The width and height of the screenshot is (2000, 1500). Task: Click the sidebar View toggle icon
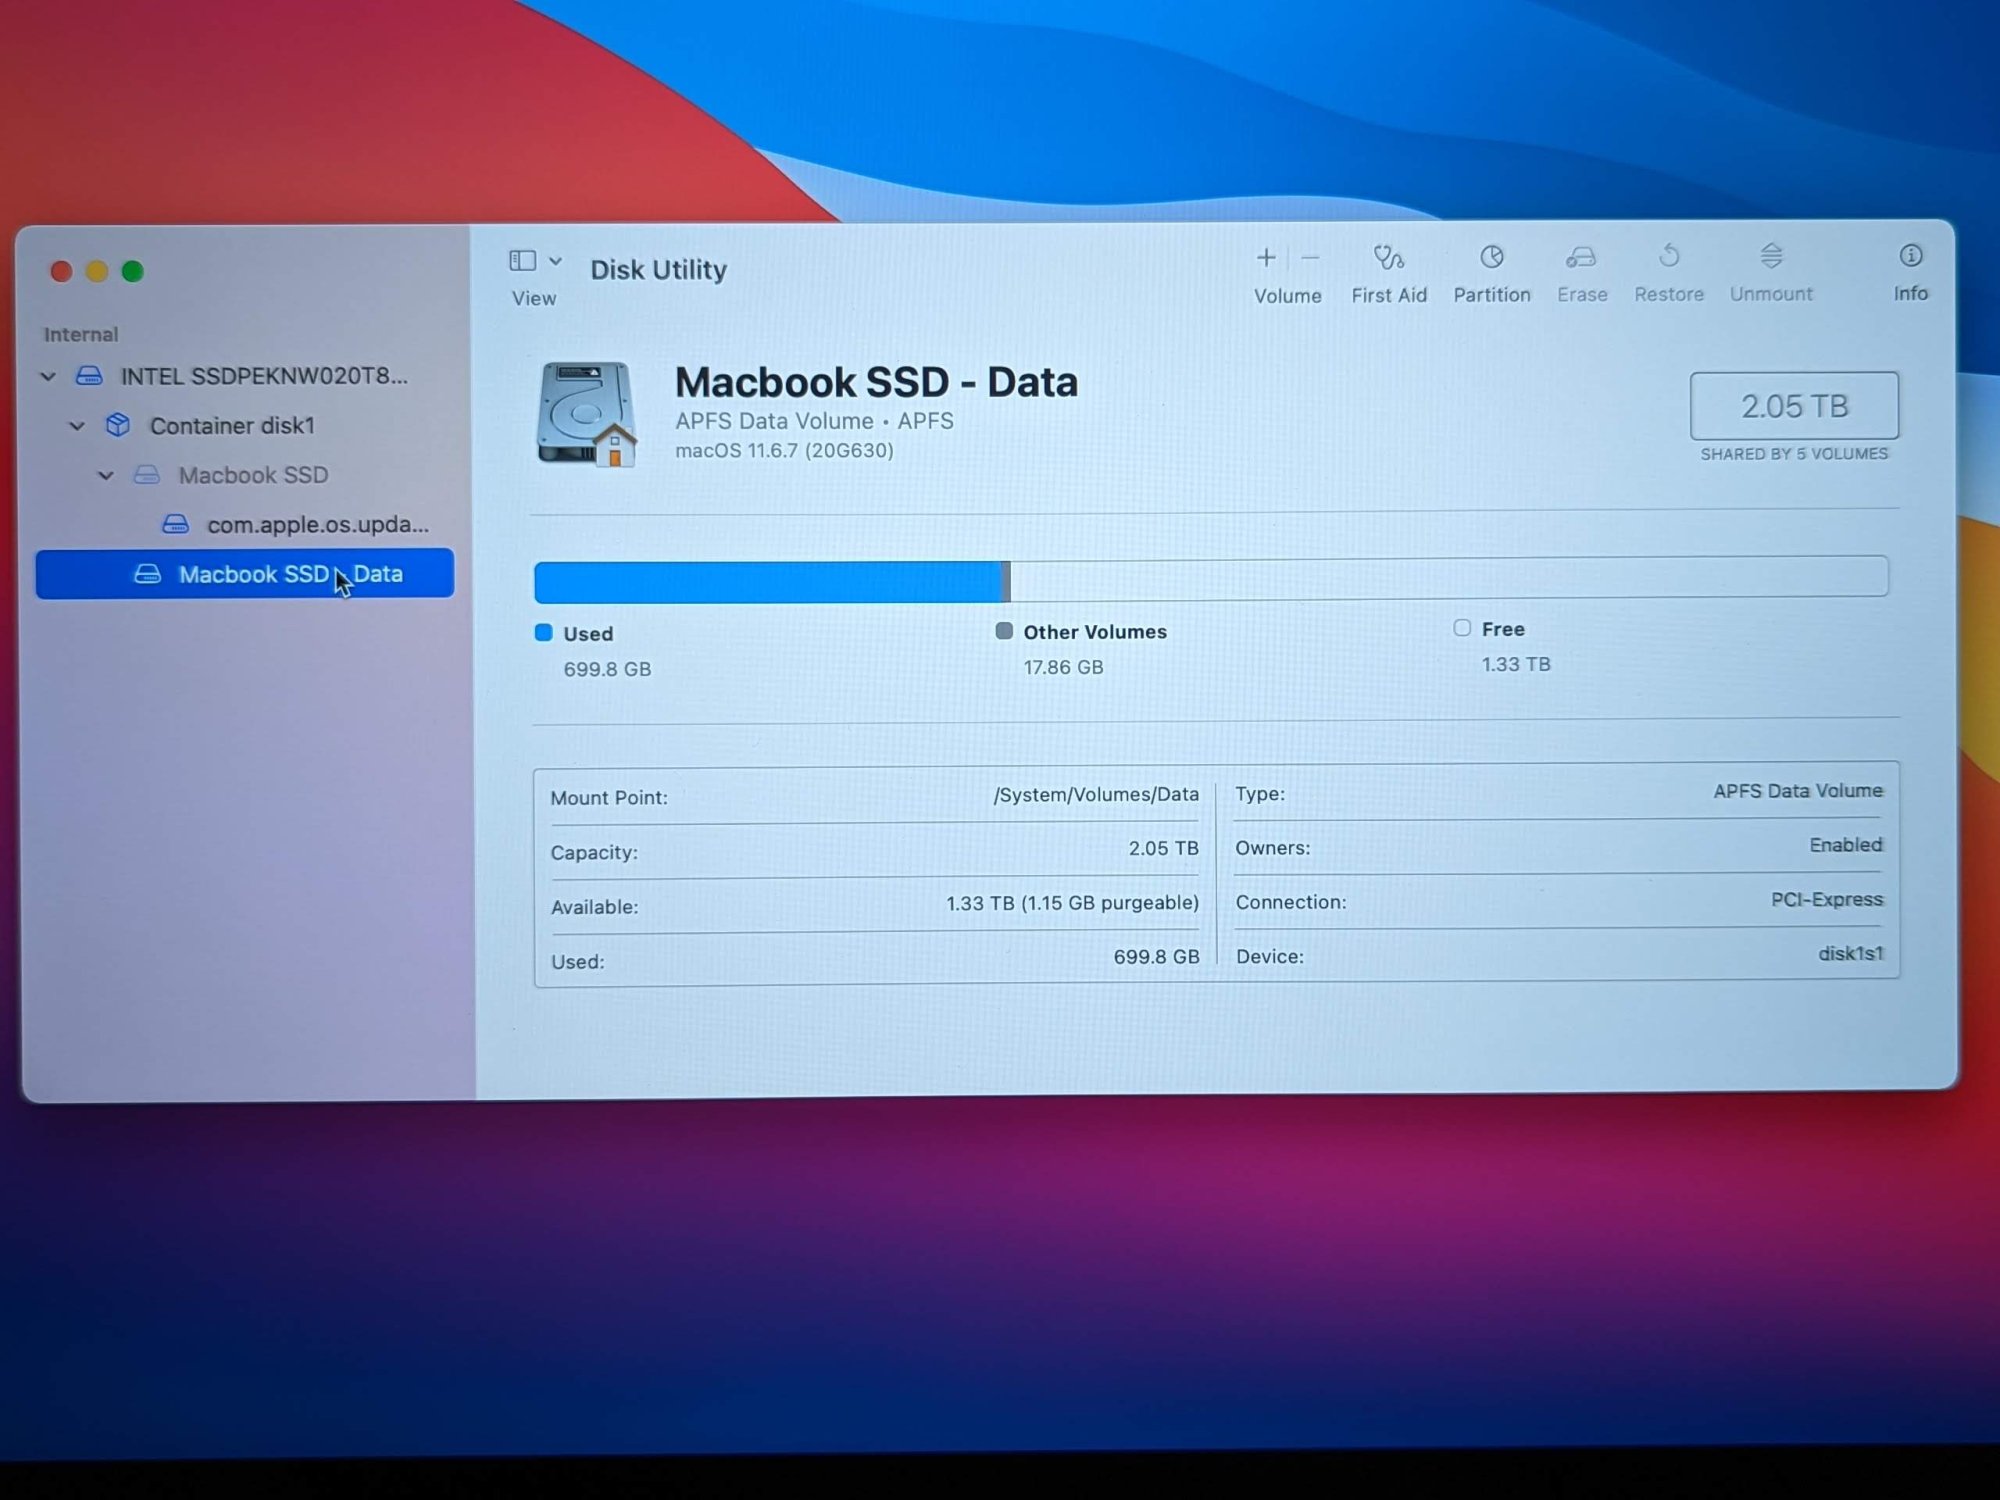tap(522, 261)
